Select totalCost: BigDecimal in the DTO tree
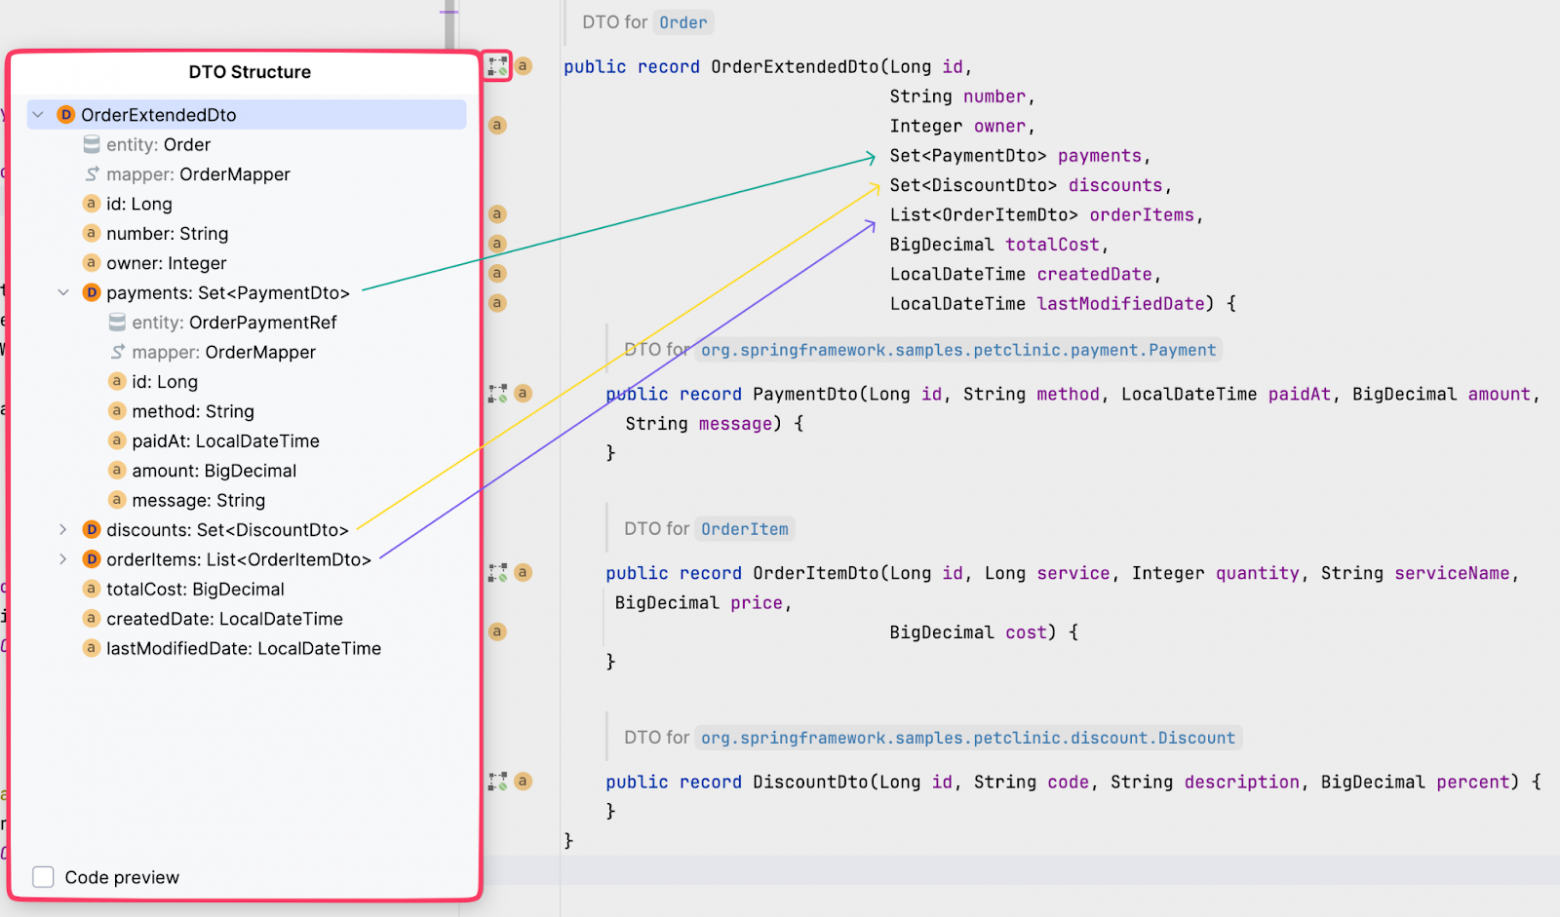Image resolution: width=1560 pixels, height=917 pixels. [195, 589]
